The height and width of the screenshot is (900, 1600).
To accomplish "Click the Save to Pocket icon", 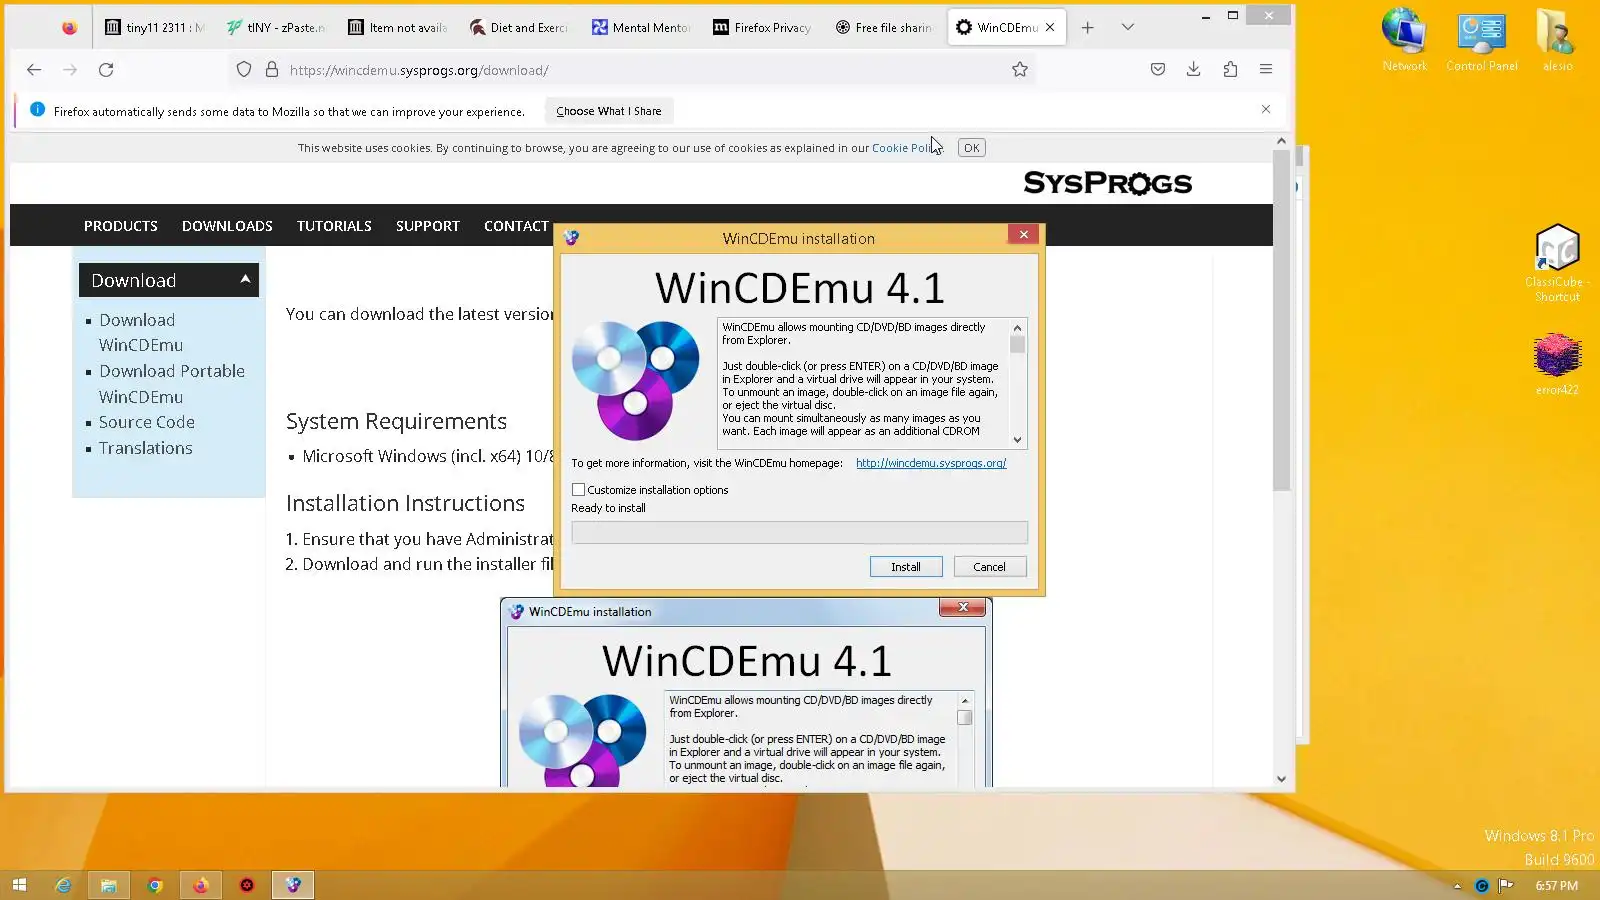I will [1158, 70].
